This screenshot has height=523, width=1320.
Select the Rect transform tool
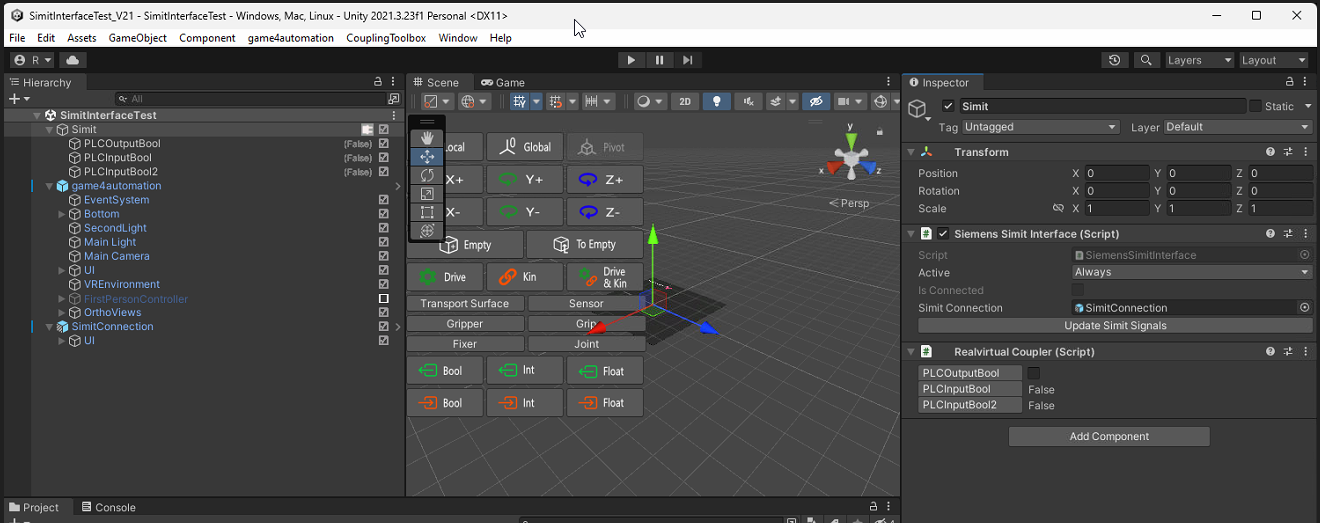(x=427, y=212)
